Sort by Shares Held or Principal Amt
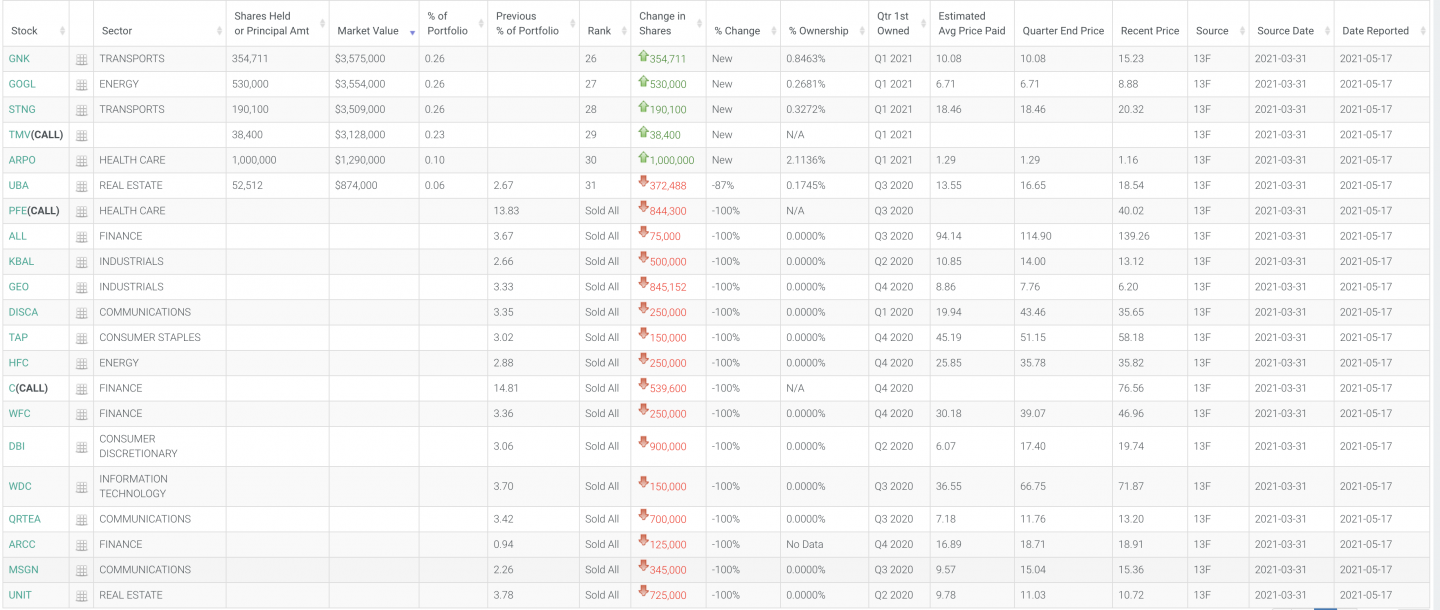 tap(277, 23)
